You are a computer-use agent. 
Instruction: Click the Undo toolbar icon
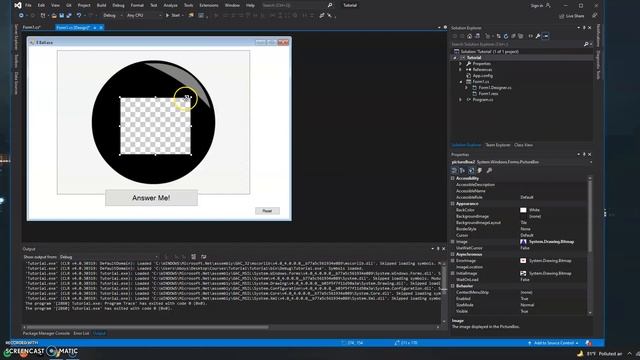[79, 16]
